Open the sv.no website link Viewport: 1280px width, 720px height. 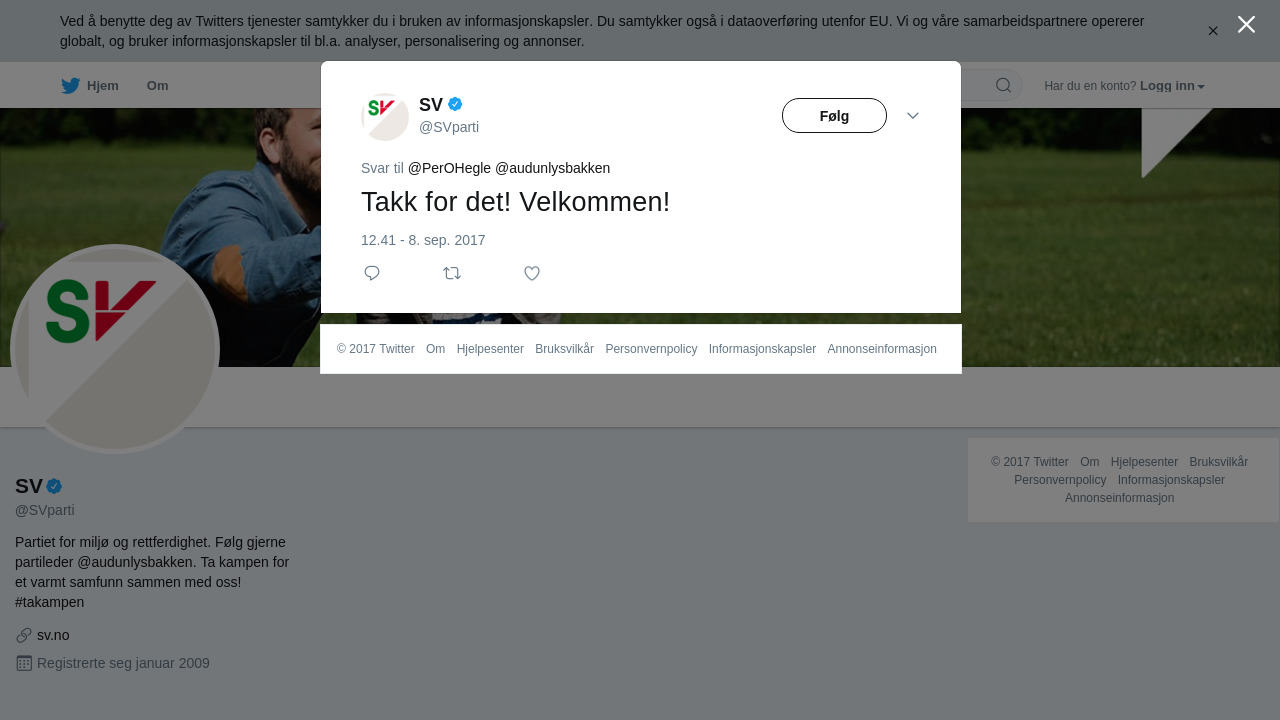(x=53, y=635)
